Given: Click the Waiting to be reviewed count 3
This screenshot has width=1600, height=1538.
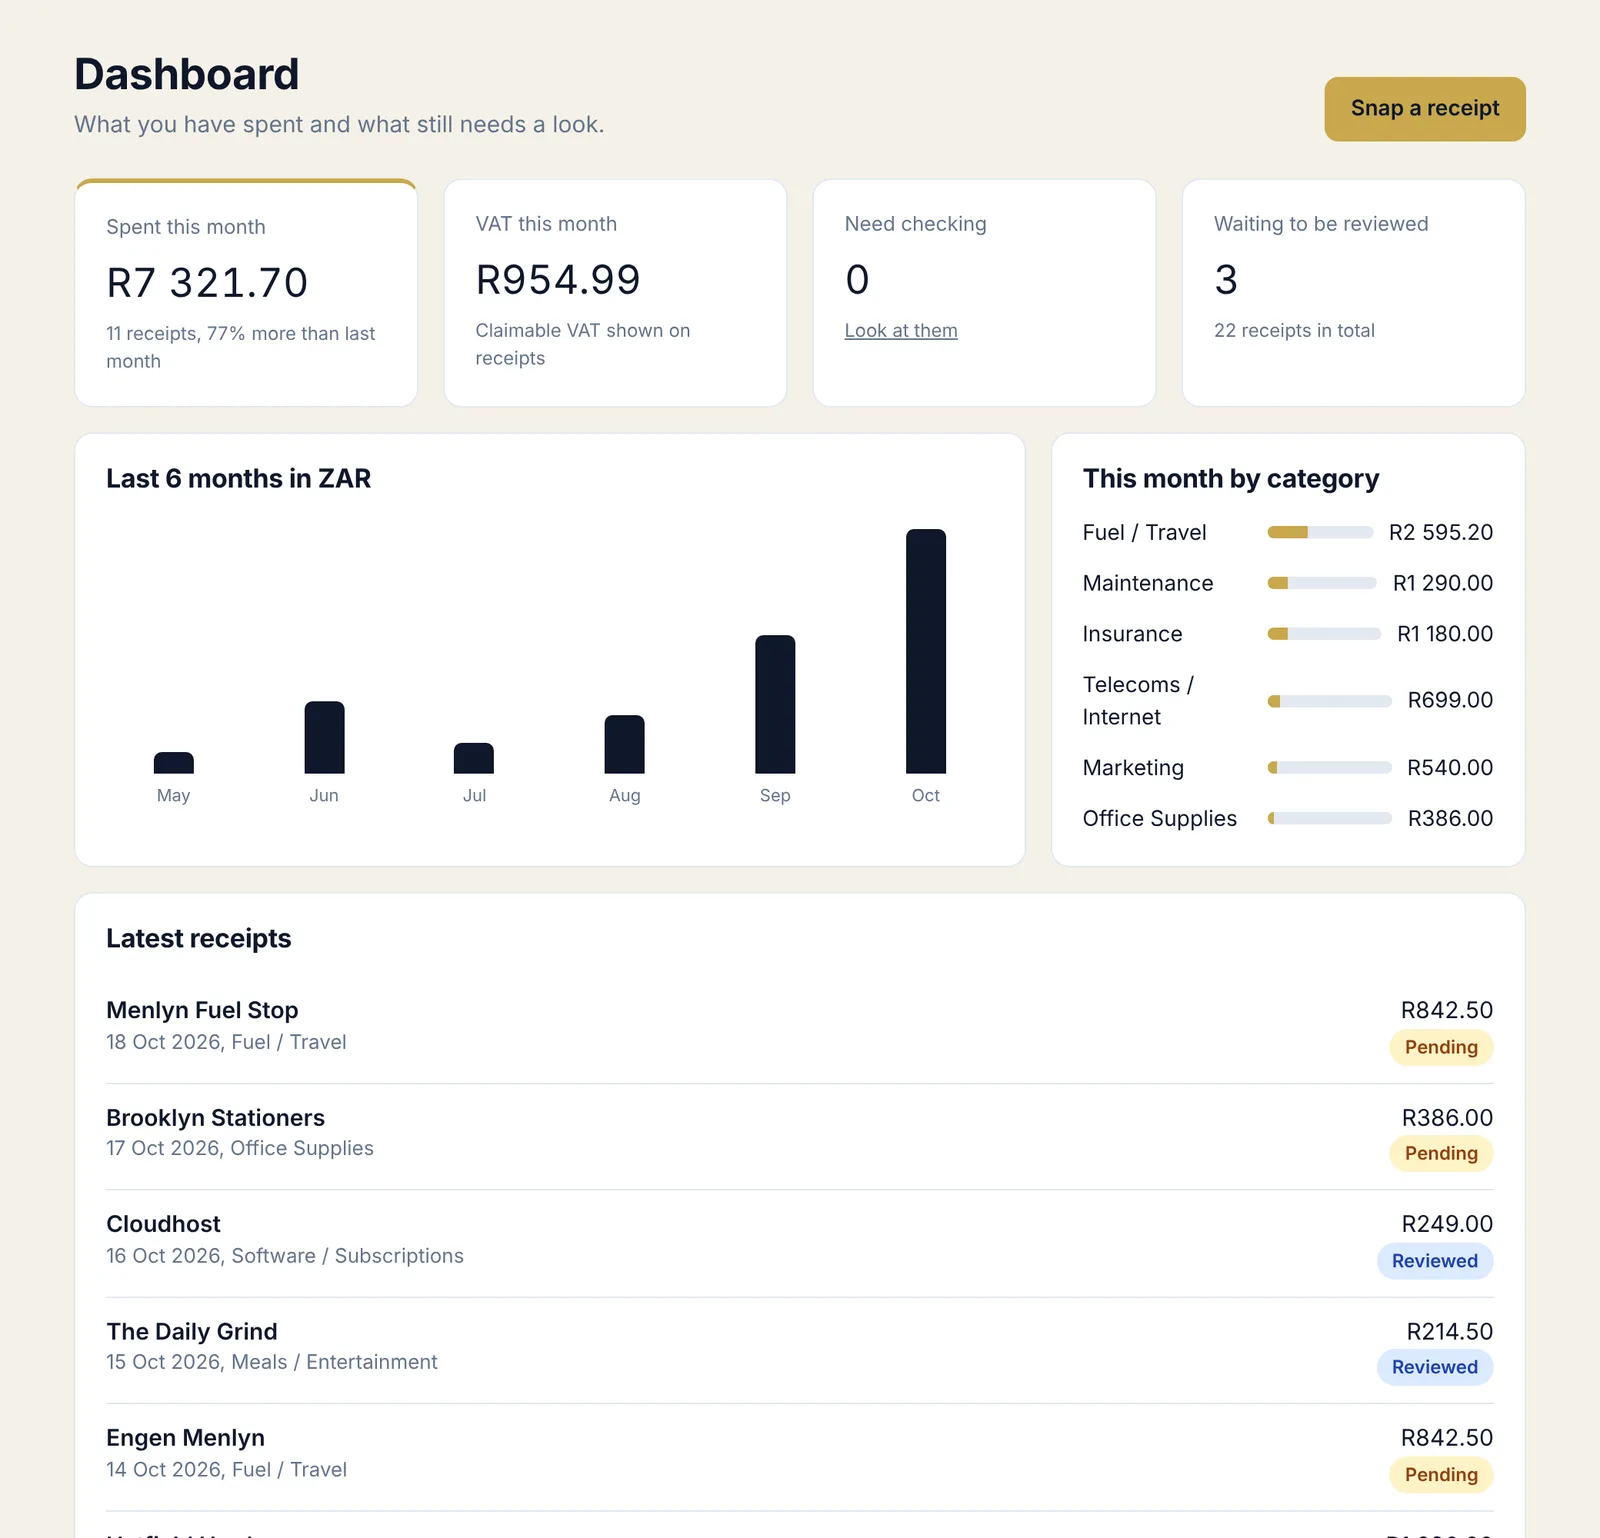Looking at the screenshot, I should pos(1226,280).
